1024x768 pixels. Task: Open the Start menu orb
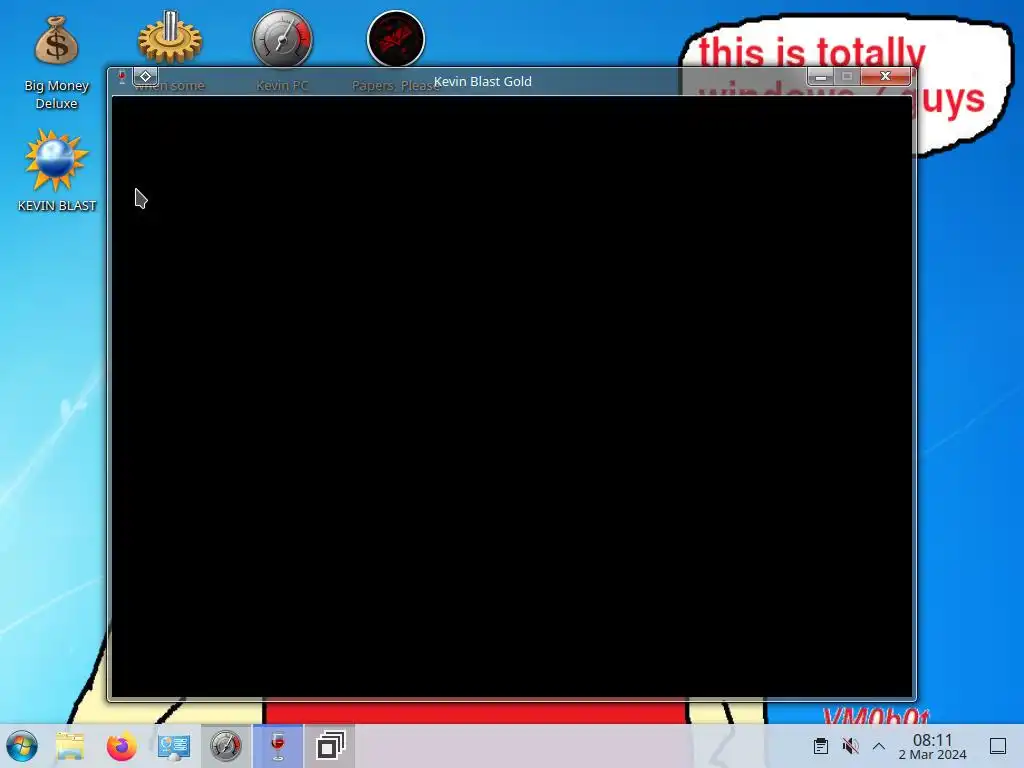pyautogui.click(x=22, y=746)
